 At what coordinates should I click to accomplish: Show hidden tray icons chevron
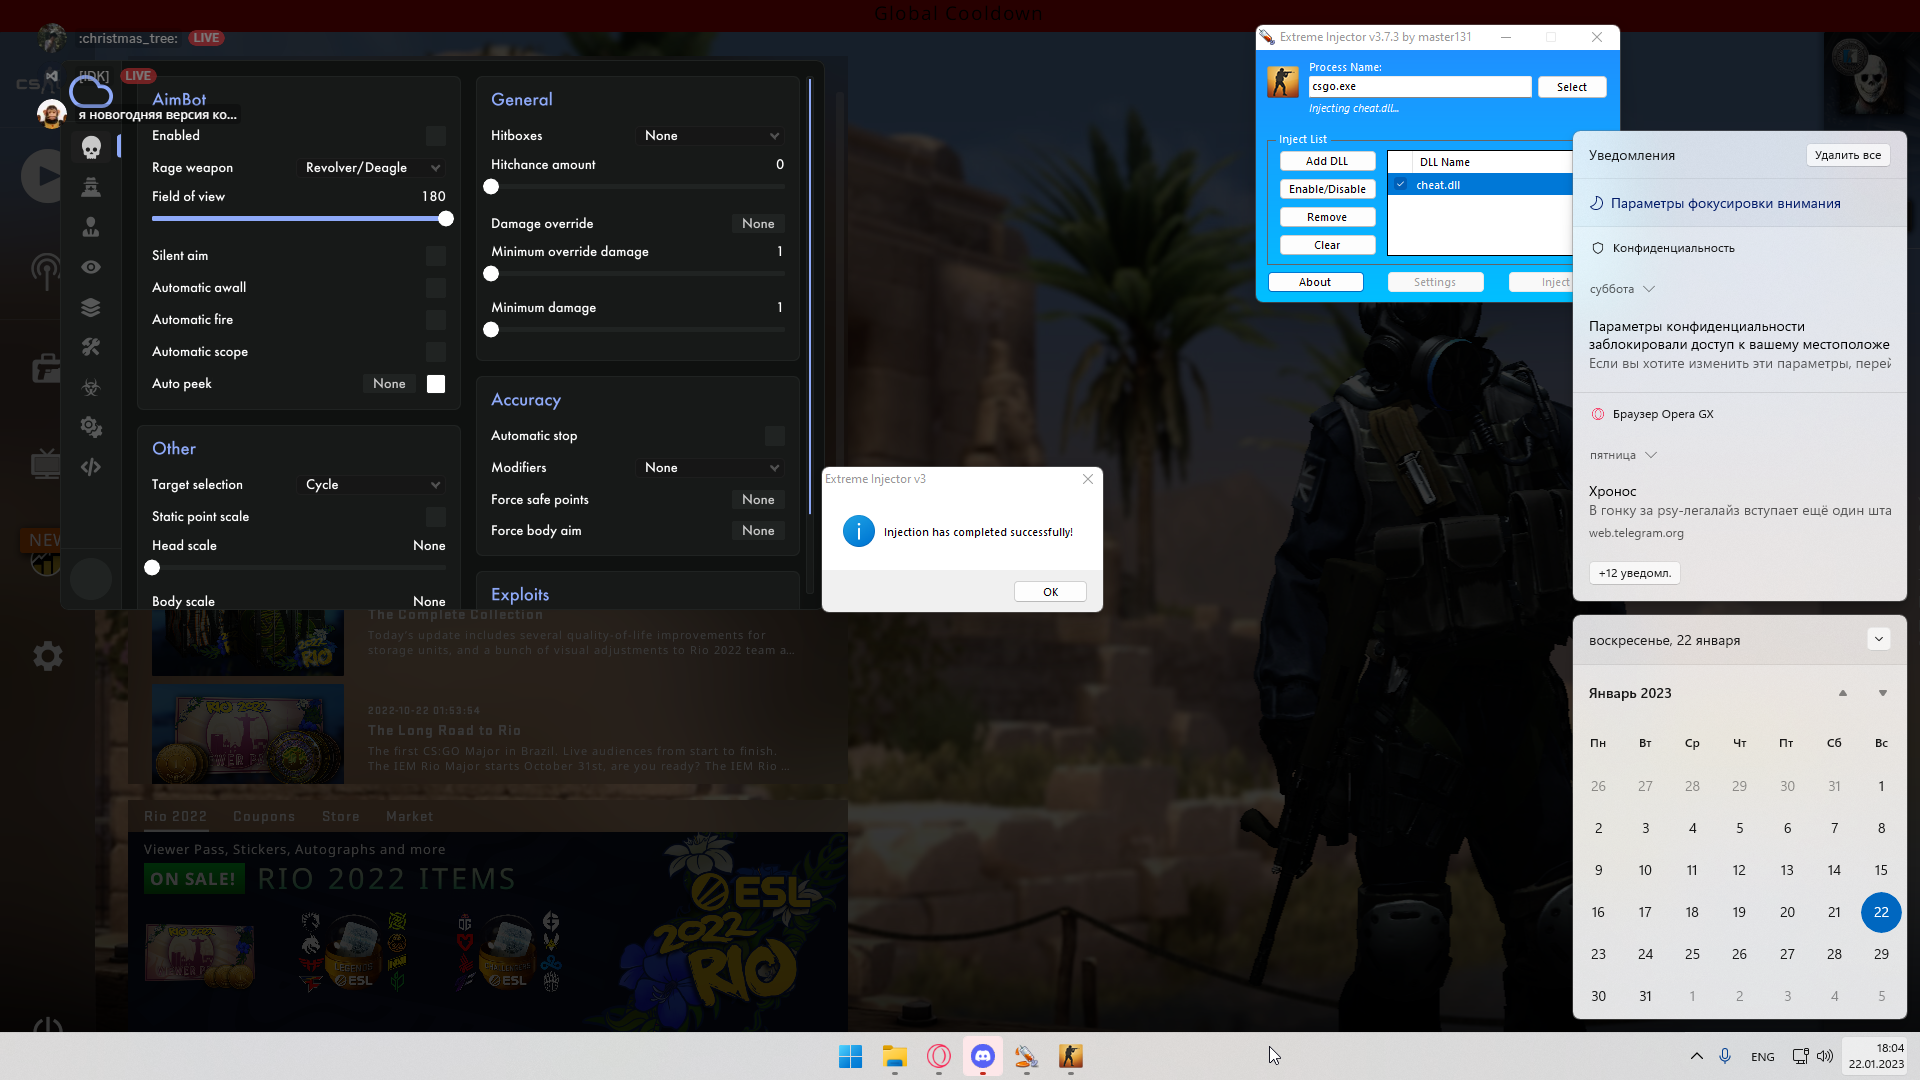point(1697,1056)
